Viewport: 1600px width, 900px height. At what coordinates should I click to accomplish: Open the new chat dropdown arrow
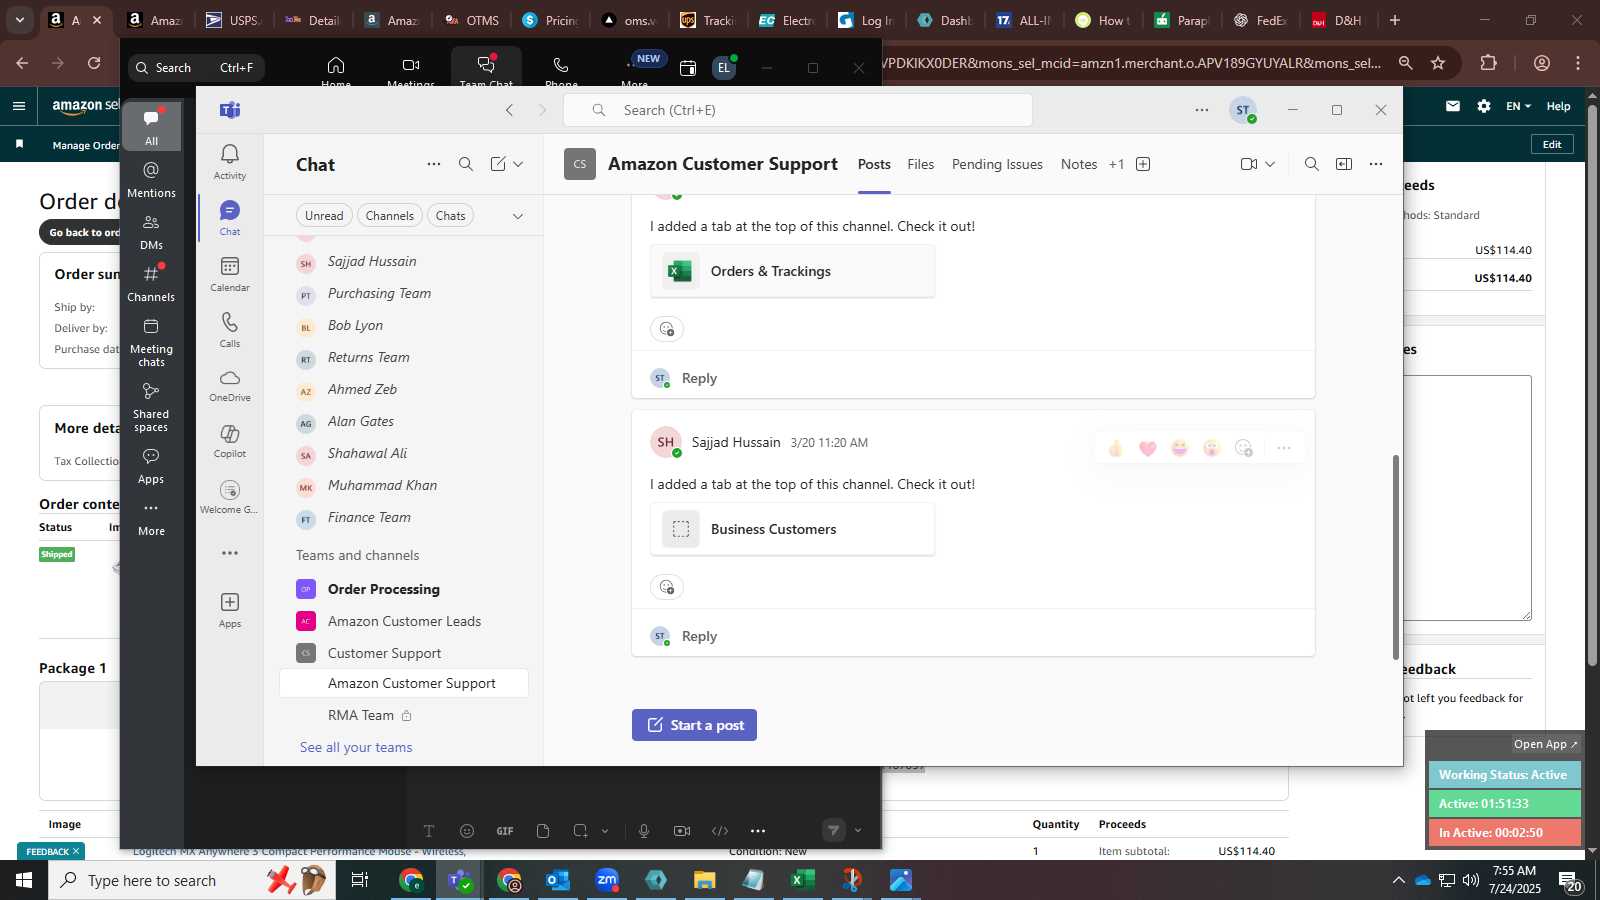click(x=518, y=164)
